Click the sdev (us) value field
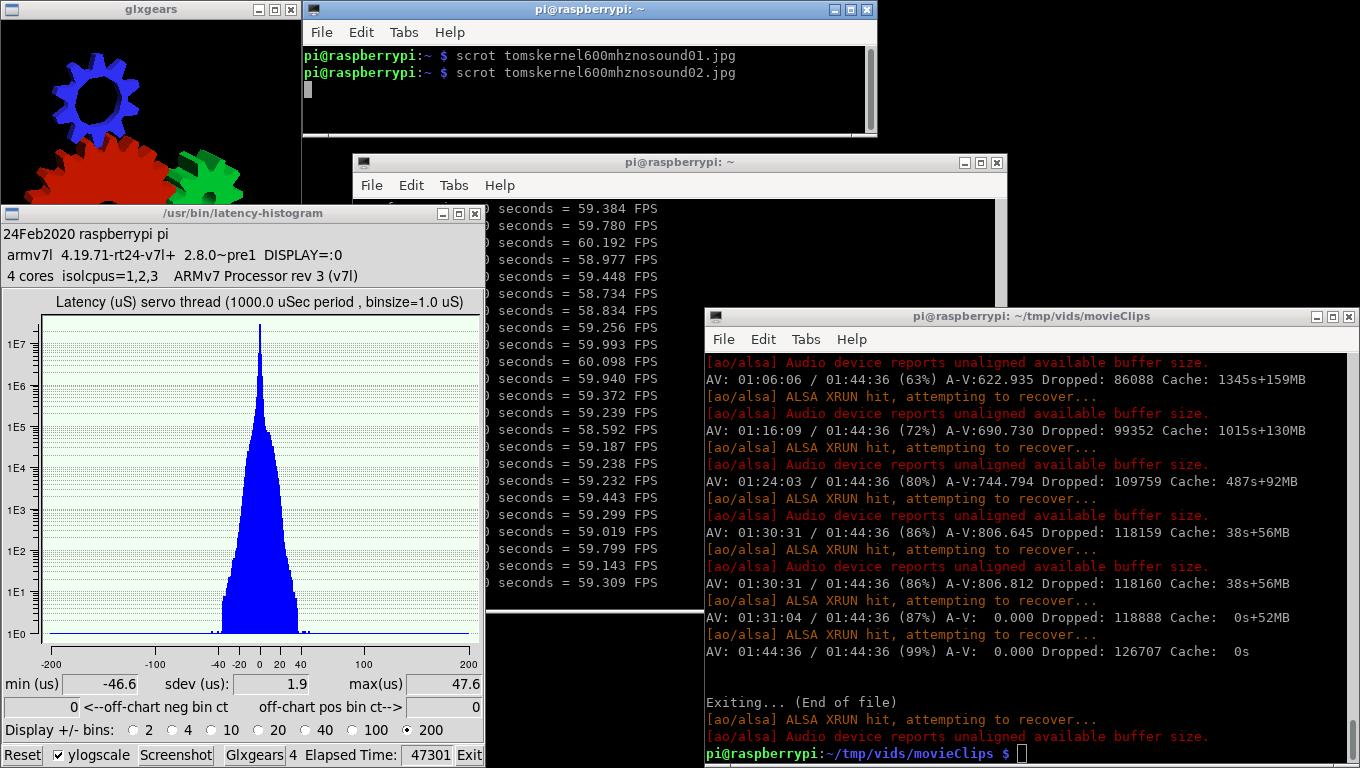 tap(271, 685)
